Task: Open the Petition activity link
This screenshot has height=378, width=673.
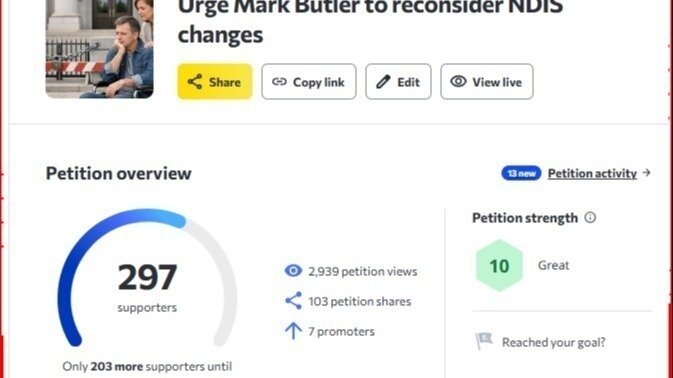Action: tap(592, 173)
